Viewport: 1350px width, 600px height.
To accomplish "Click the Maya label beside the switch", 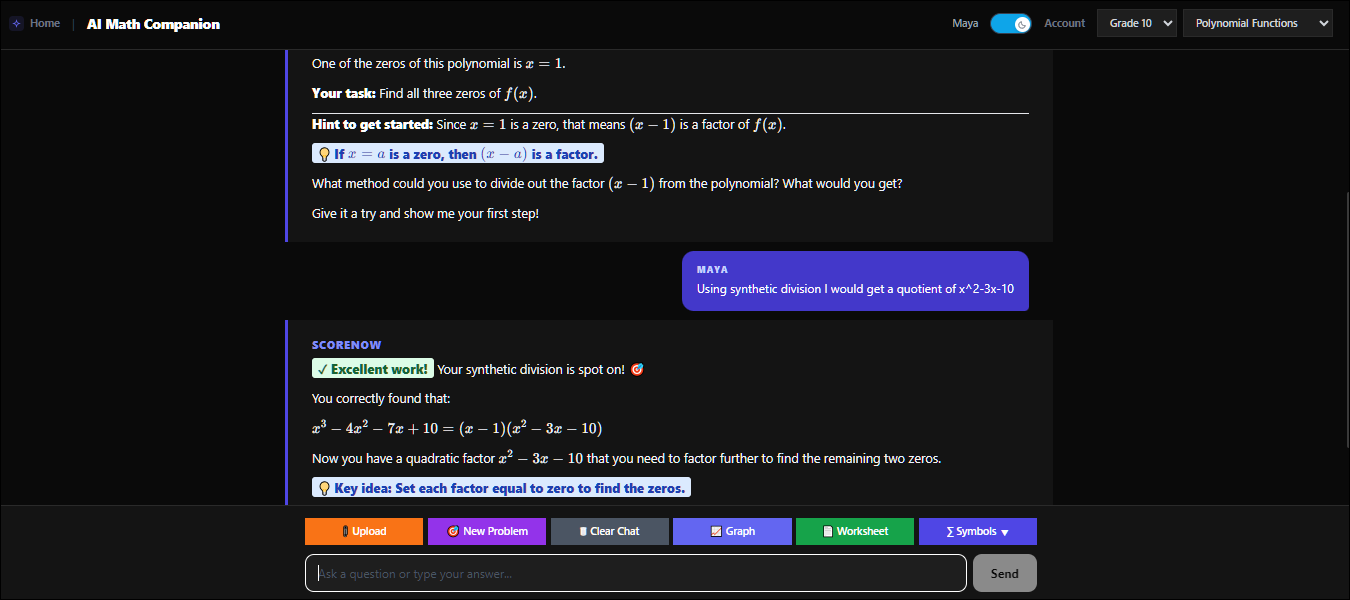I will 965,23.
